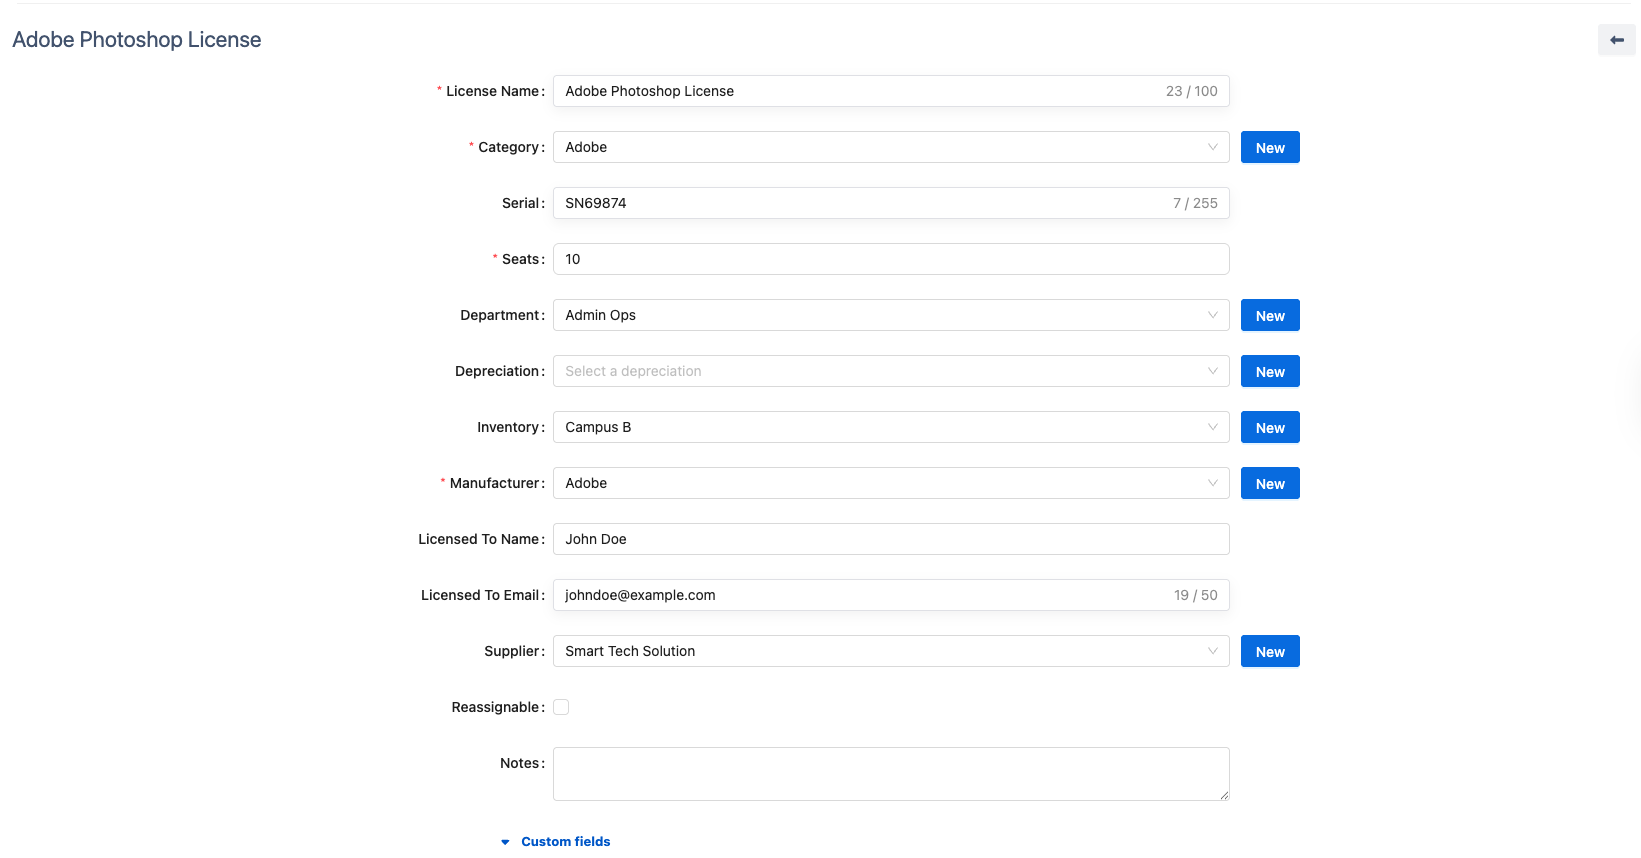Screen dimensions: 1641x858
Task: Open the Inventory dropdown showing Campus B
Action: pos(890,427)
